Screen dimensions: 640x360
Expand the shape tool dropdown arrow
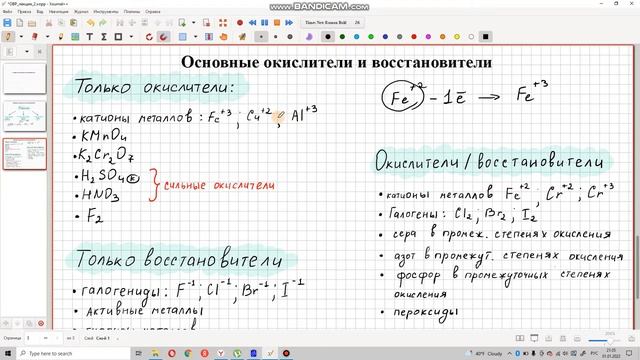coord(131,37)
